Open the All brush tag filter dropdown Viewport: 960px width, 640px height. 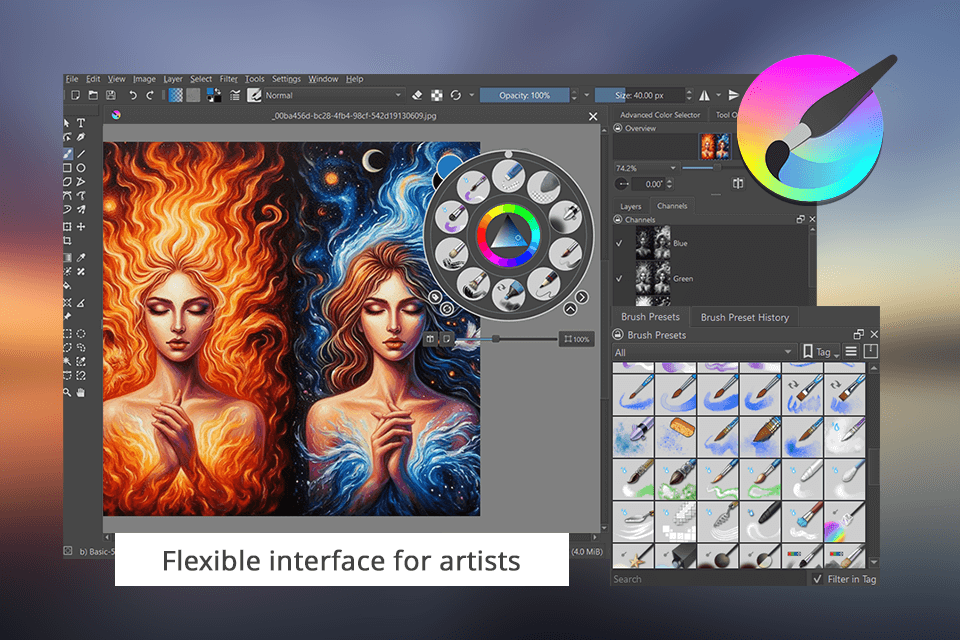[x=704, y=352]
